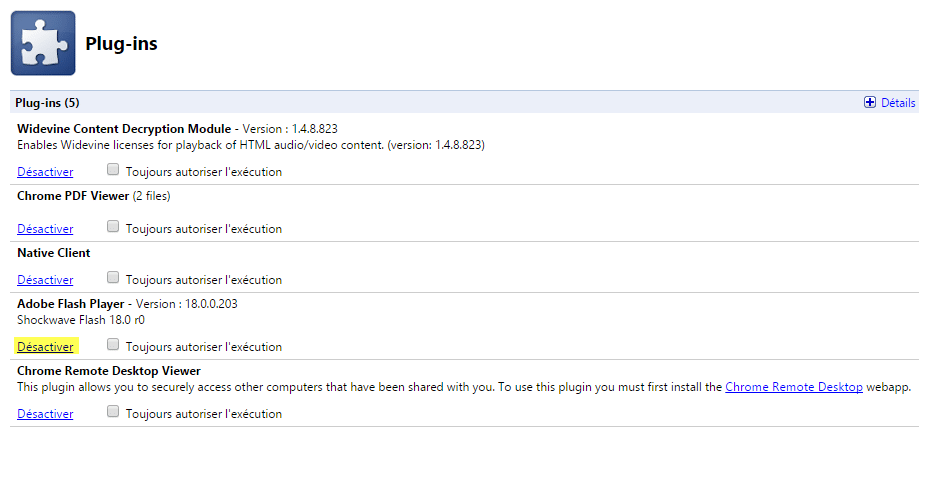This screenshot has height=491, width=929.
Task: Enable always-allow checkbox for Widevine module
Action: click(113, 170)
